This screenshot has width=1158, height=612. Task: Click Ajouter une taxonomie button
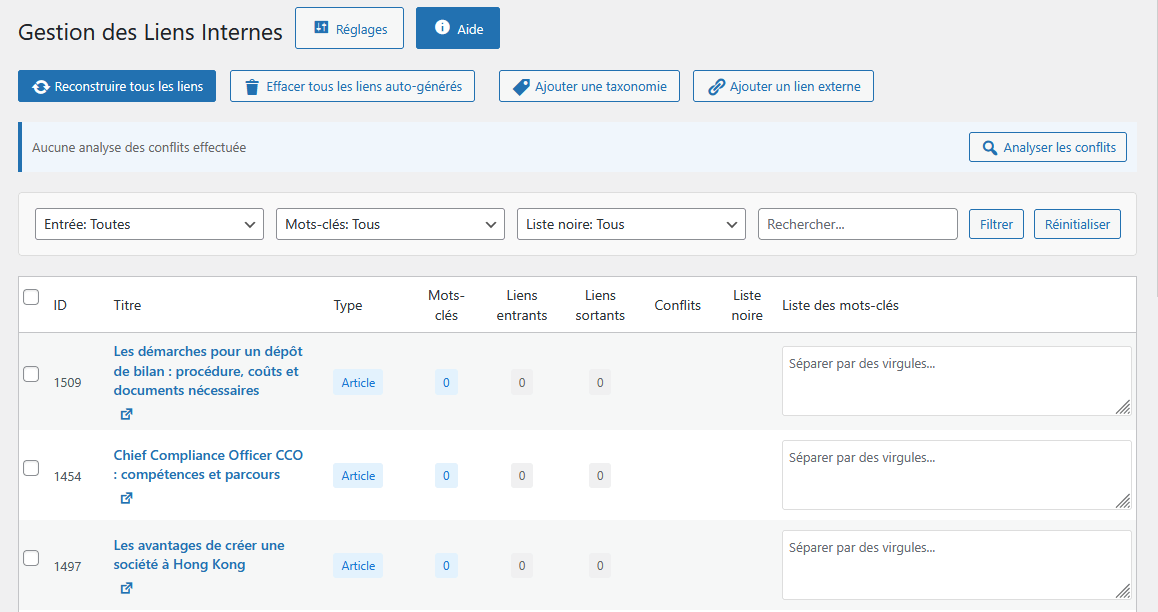pyautogui.click(x=589, y=87)
